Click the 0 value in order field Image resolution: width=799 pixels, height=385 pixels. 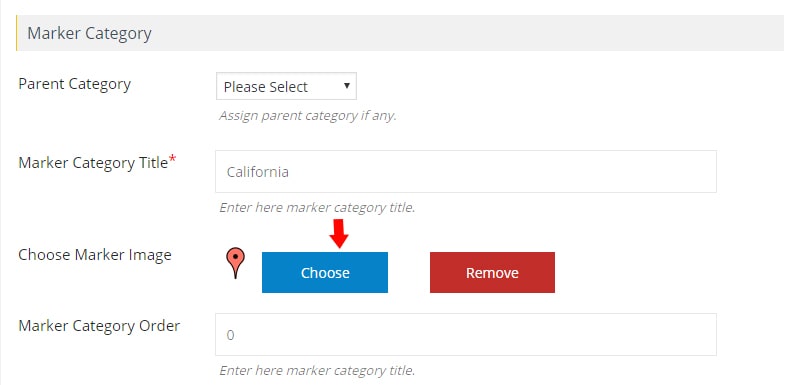230,335
